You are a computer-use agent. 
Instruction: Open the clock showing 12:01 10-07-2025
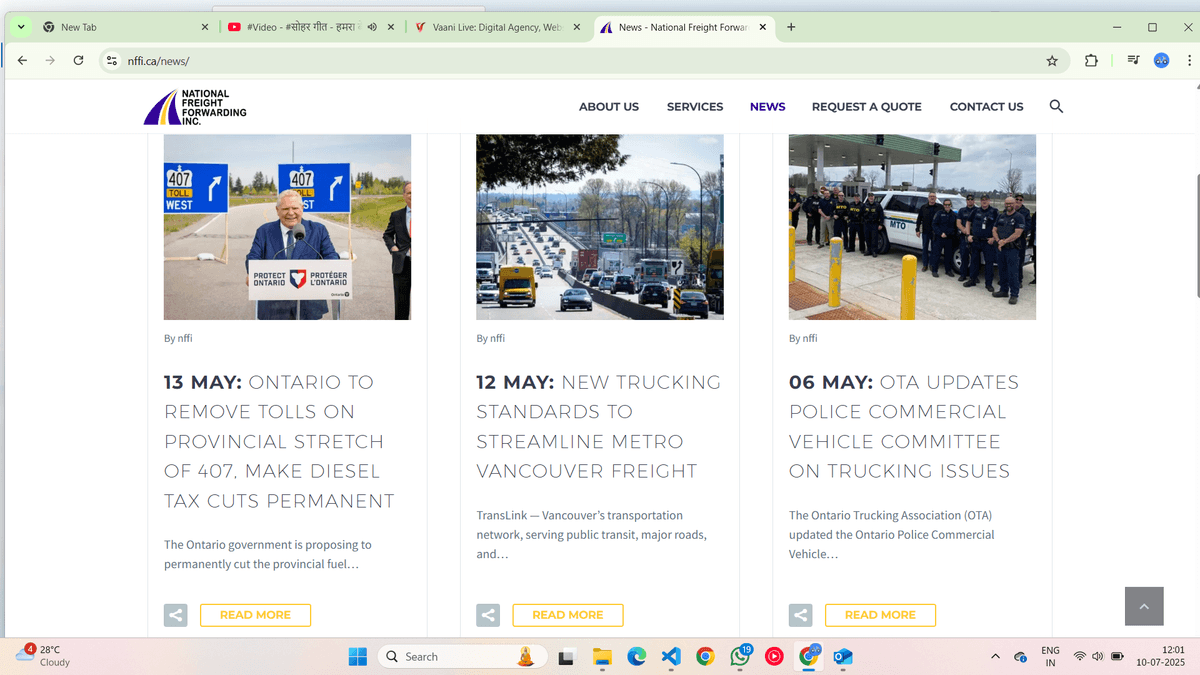click(x=1160, y=656)
